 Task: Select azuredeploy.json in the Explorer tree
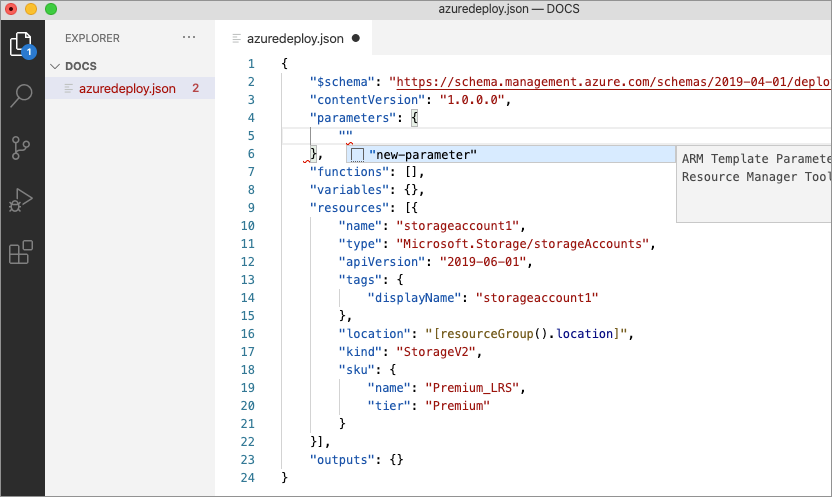[x=126, y=88]
